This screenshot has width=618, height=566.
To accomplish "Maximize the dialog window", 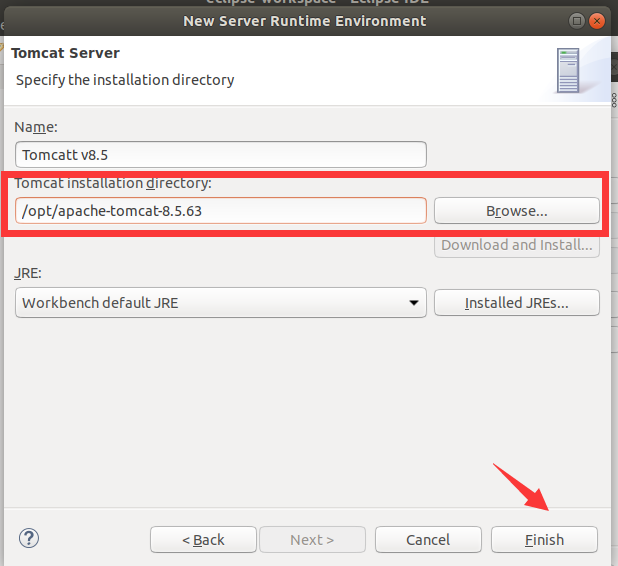I will (x=577, y=20).
